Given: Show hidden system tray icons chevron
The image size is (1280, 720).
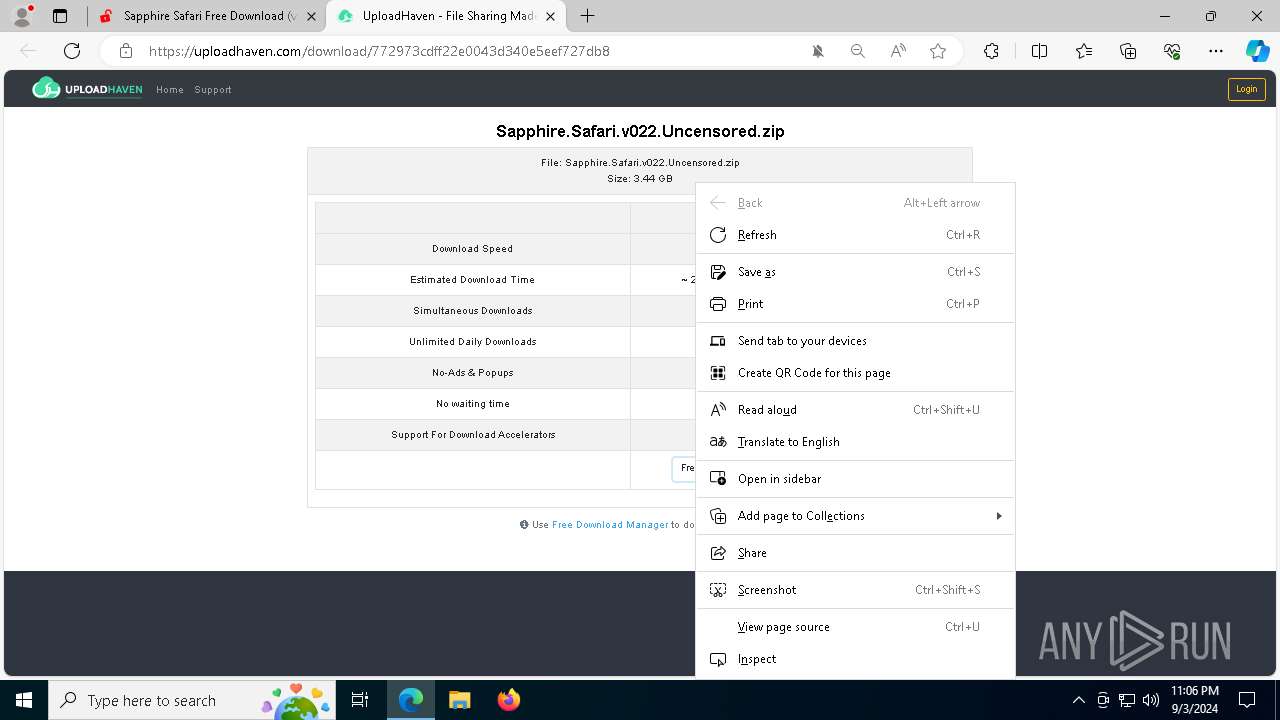Looking at the screenshot, I should tap(1078, 700).
